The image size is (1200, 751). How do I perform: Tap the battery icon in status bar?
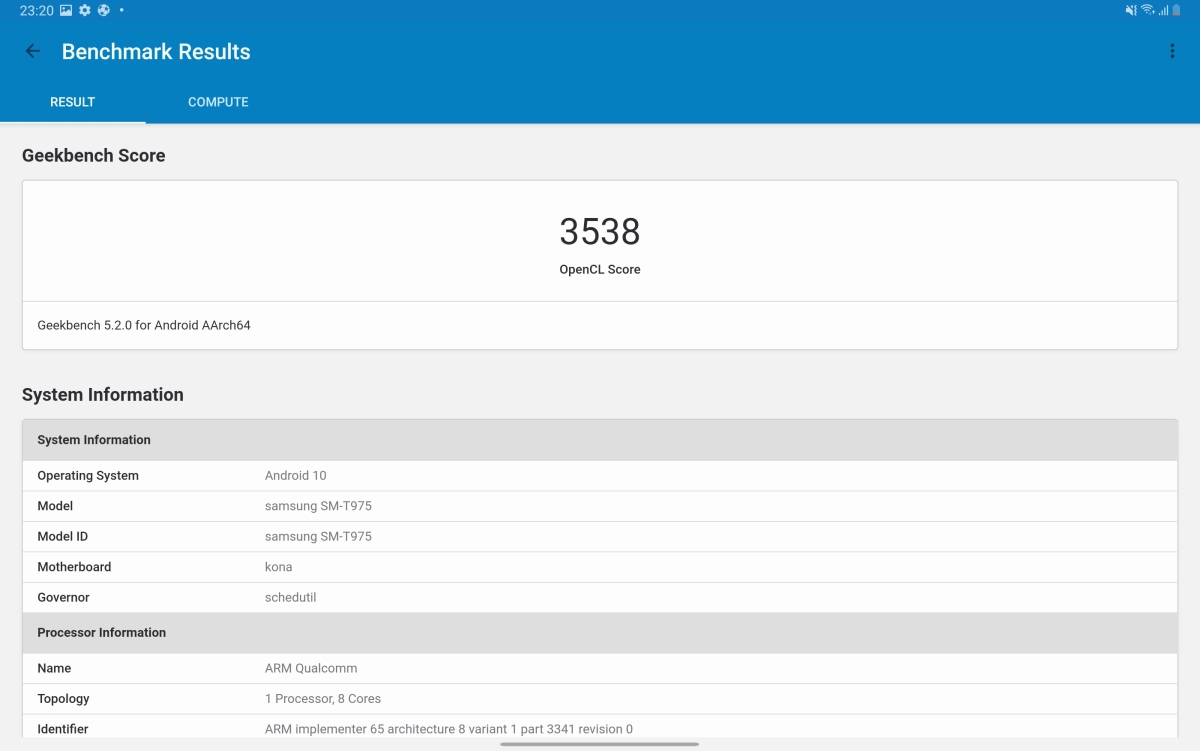1177,10
